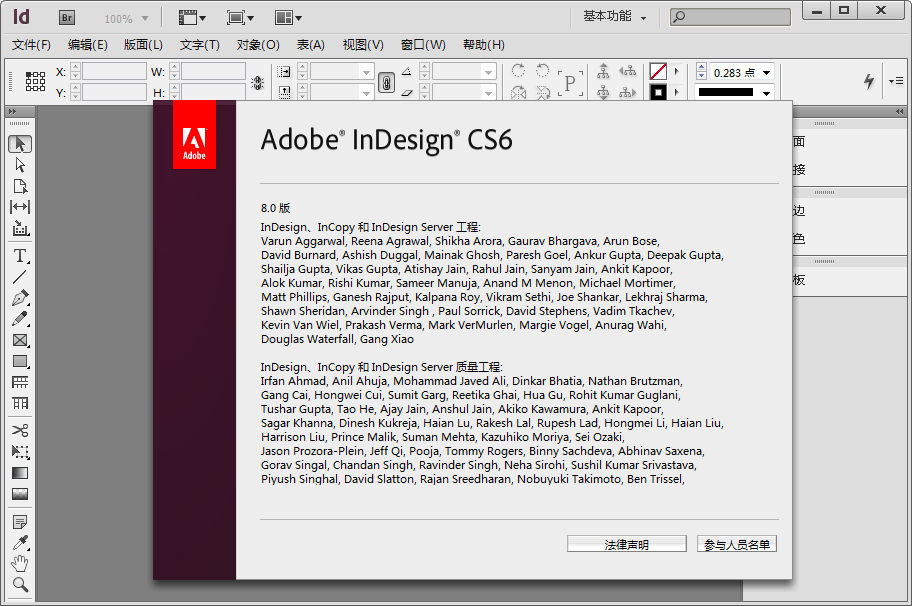Open stroke weight 0.283 点 dropdown

point(767,73)
